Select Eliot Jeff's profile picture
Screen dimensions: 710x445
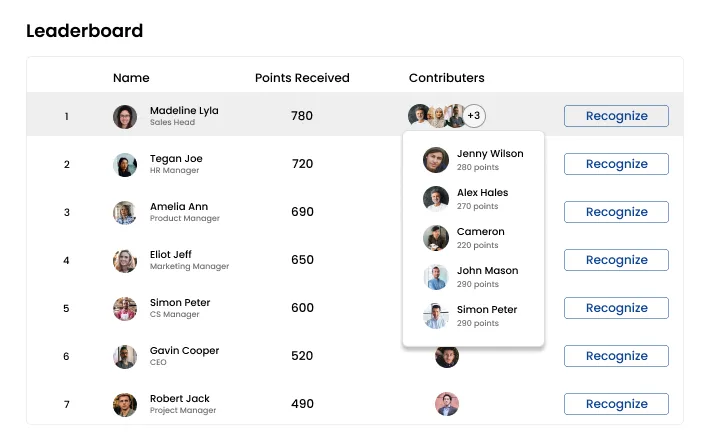[125, 260]
